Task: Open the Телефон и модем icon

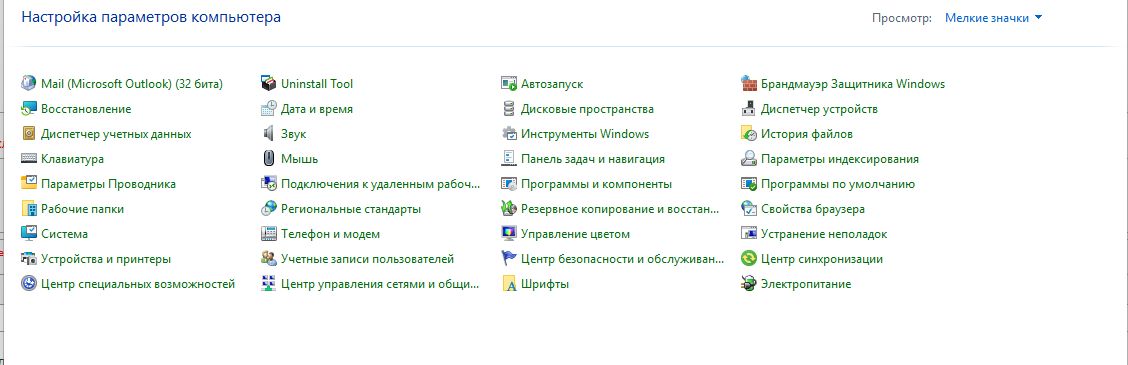Action: tap(268, 234)
